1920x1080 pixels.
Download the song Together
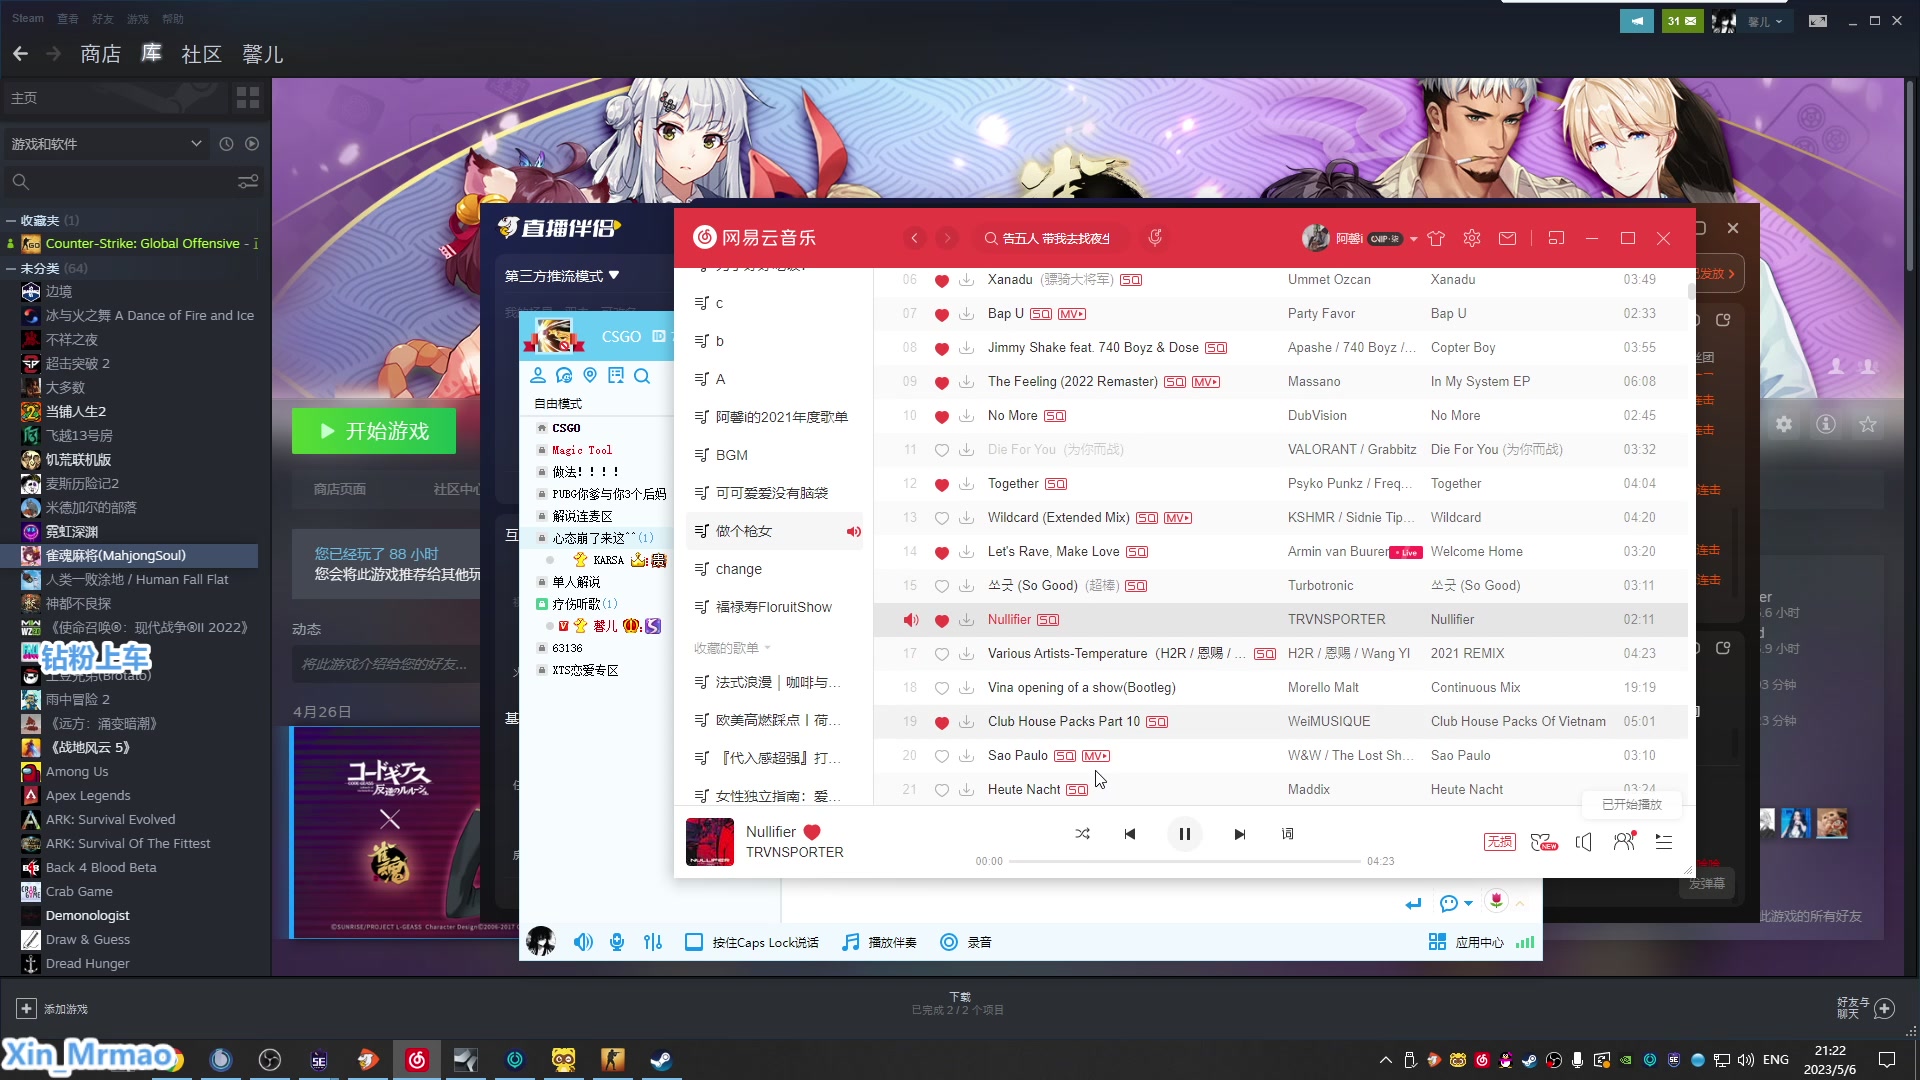click(x=966, y=484)
